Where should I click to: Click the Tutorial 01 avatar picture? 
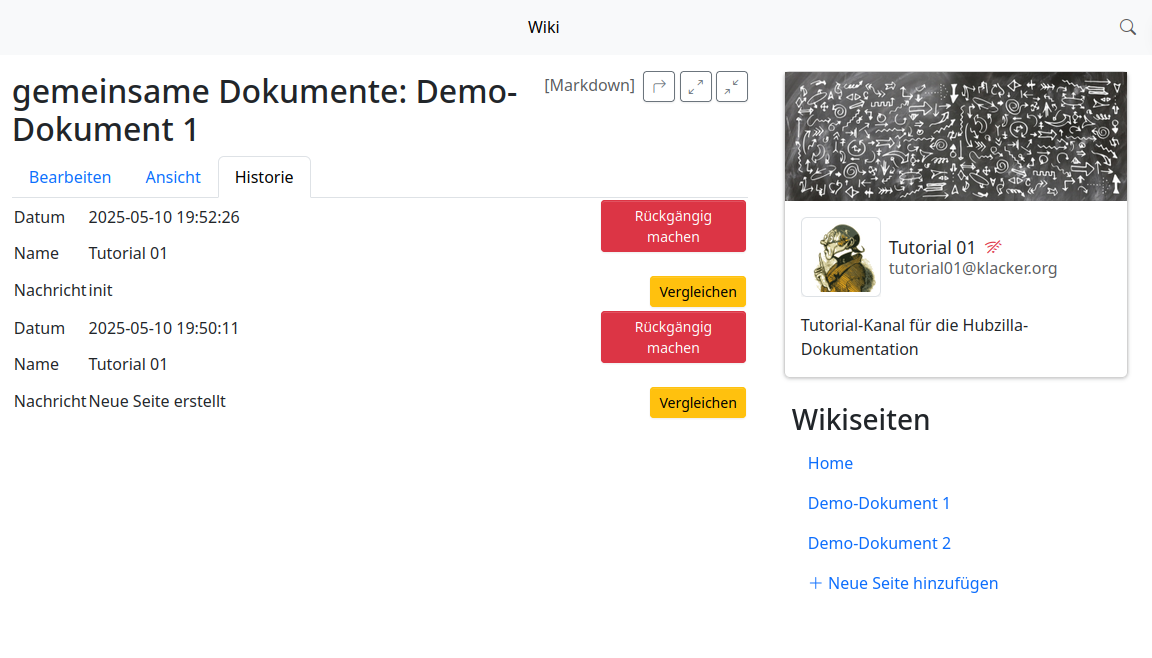[841, 257]
